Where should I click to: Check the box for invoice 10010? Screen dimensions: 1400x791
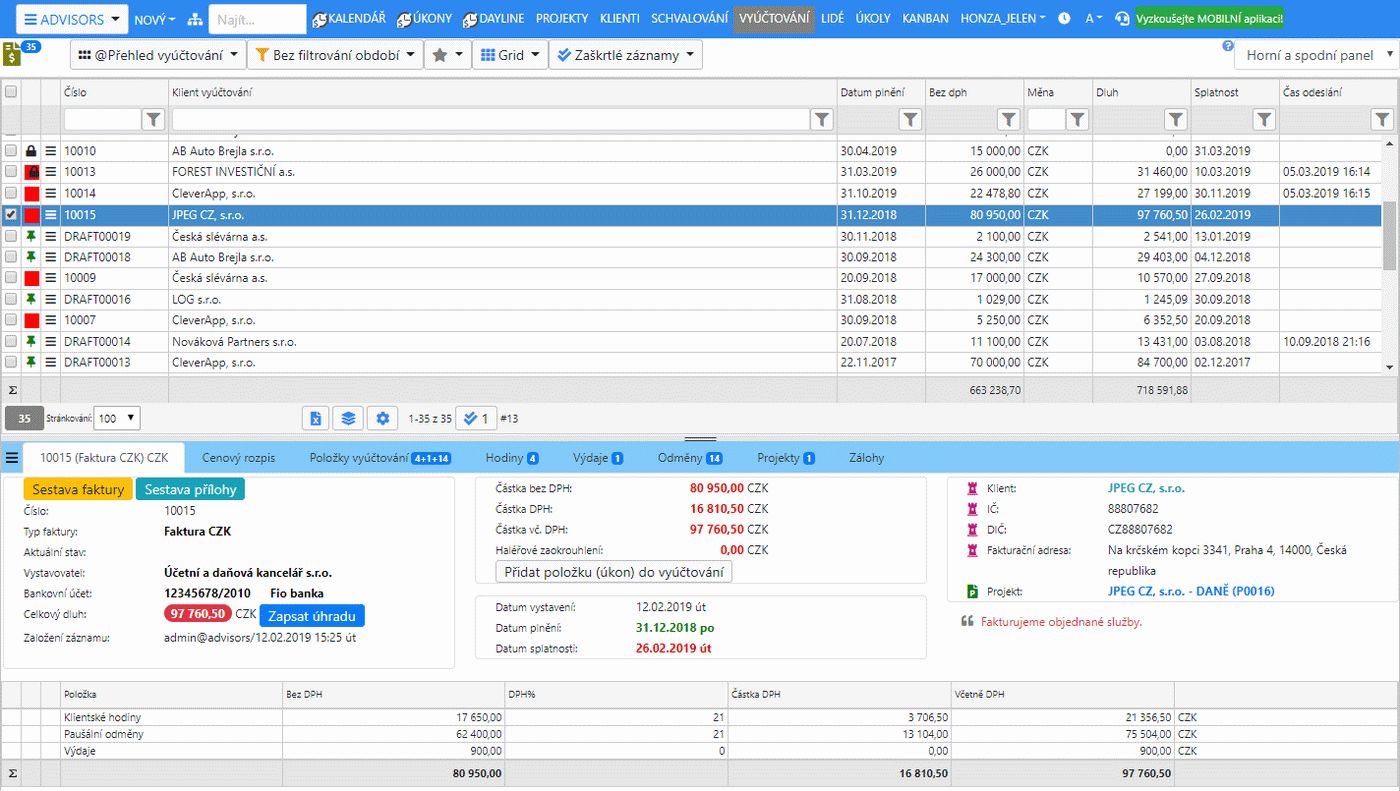pos(11,151)
